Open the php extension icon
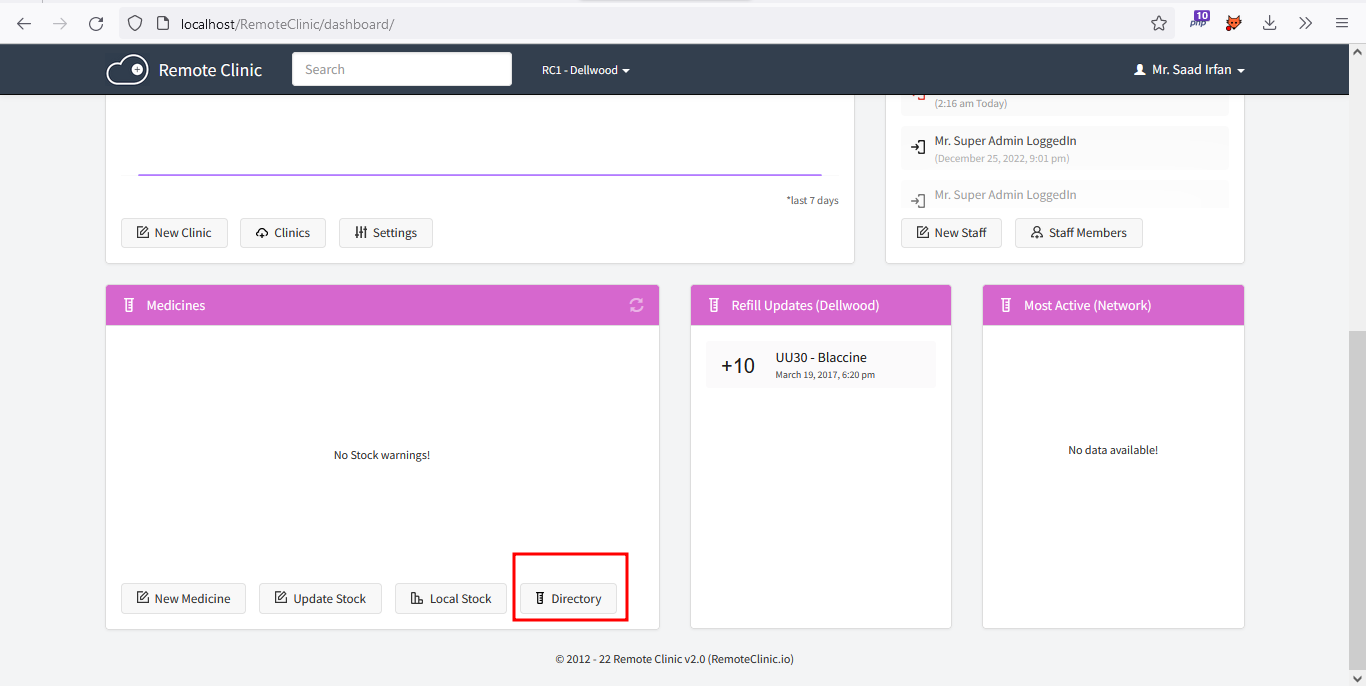The width and height of the screenshot is (1366, 686). tap(1199, 20)
